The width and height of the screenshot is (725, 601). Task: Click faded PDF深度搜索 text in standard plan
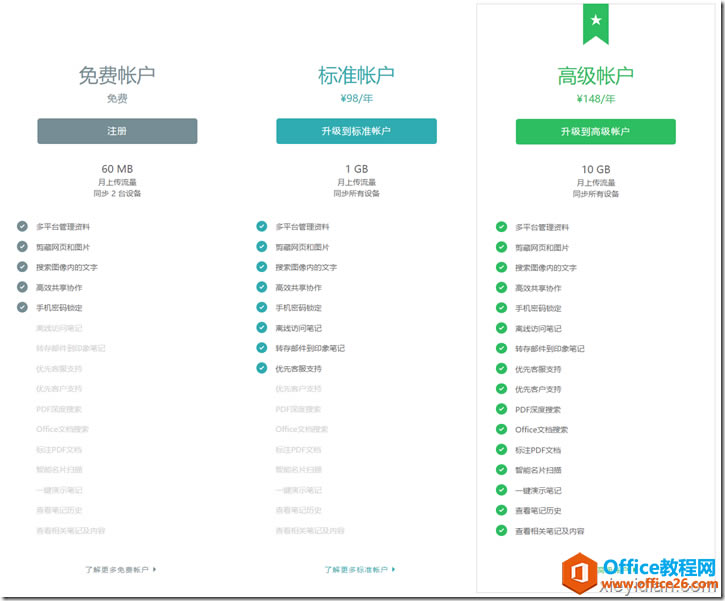[298, 409]
